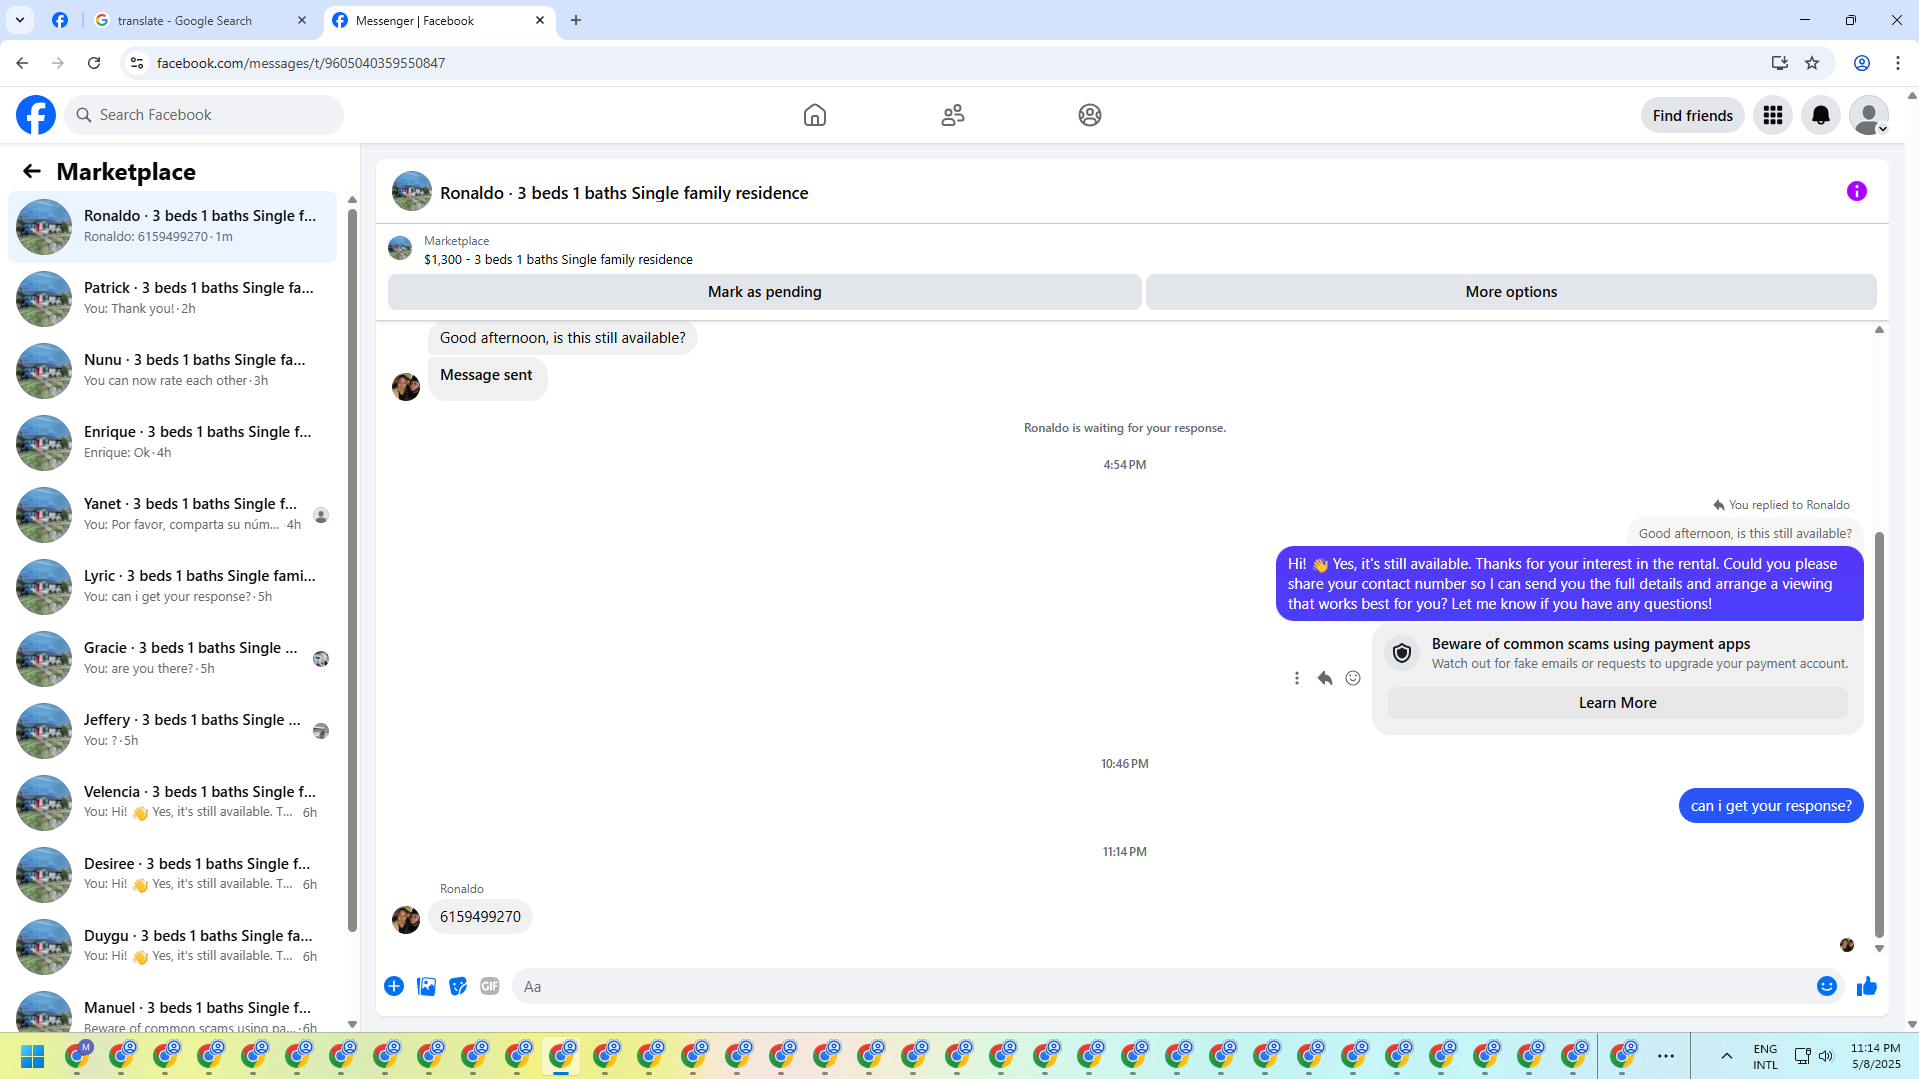Focus the Search Facebook field

point(205,115)
